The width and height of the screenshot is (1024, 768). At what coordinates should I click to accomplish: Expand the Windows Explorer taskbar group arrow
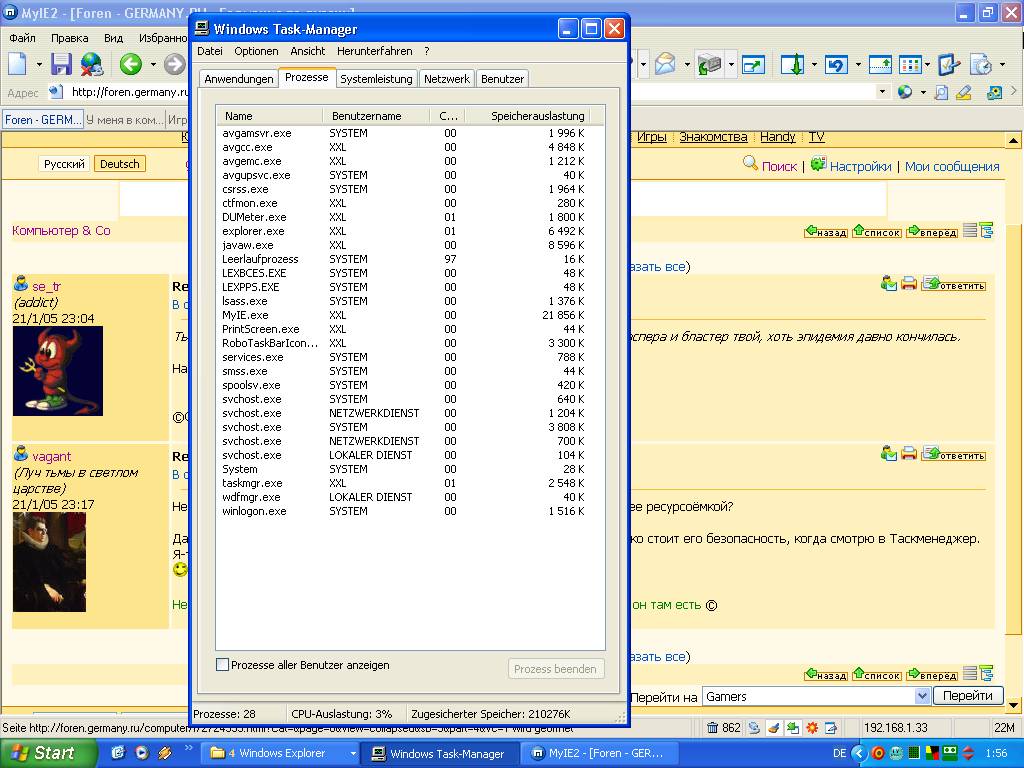pos(353,754)
